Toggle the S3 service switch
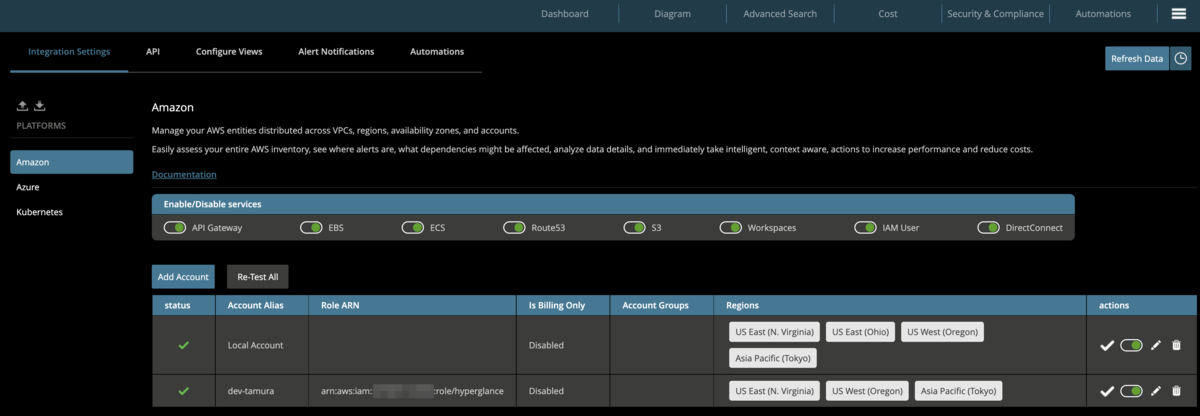The width and height of the screenshot is (1200, 416). point(635,228)
